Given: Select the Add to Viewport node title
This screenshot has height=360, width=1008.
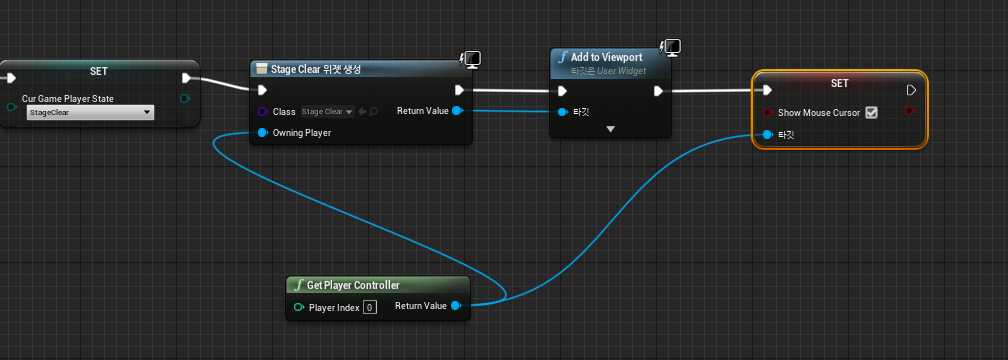Looking at the screenshot, I should 606,57.
